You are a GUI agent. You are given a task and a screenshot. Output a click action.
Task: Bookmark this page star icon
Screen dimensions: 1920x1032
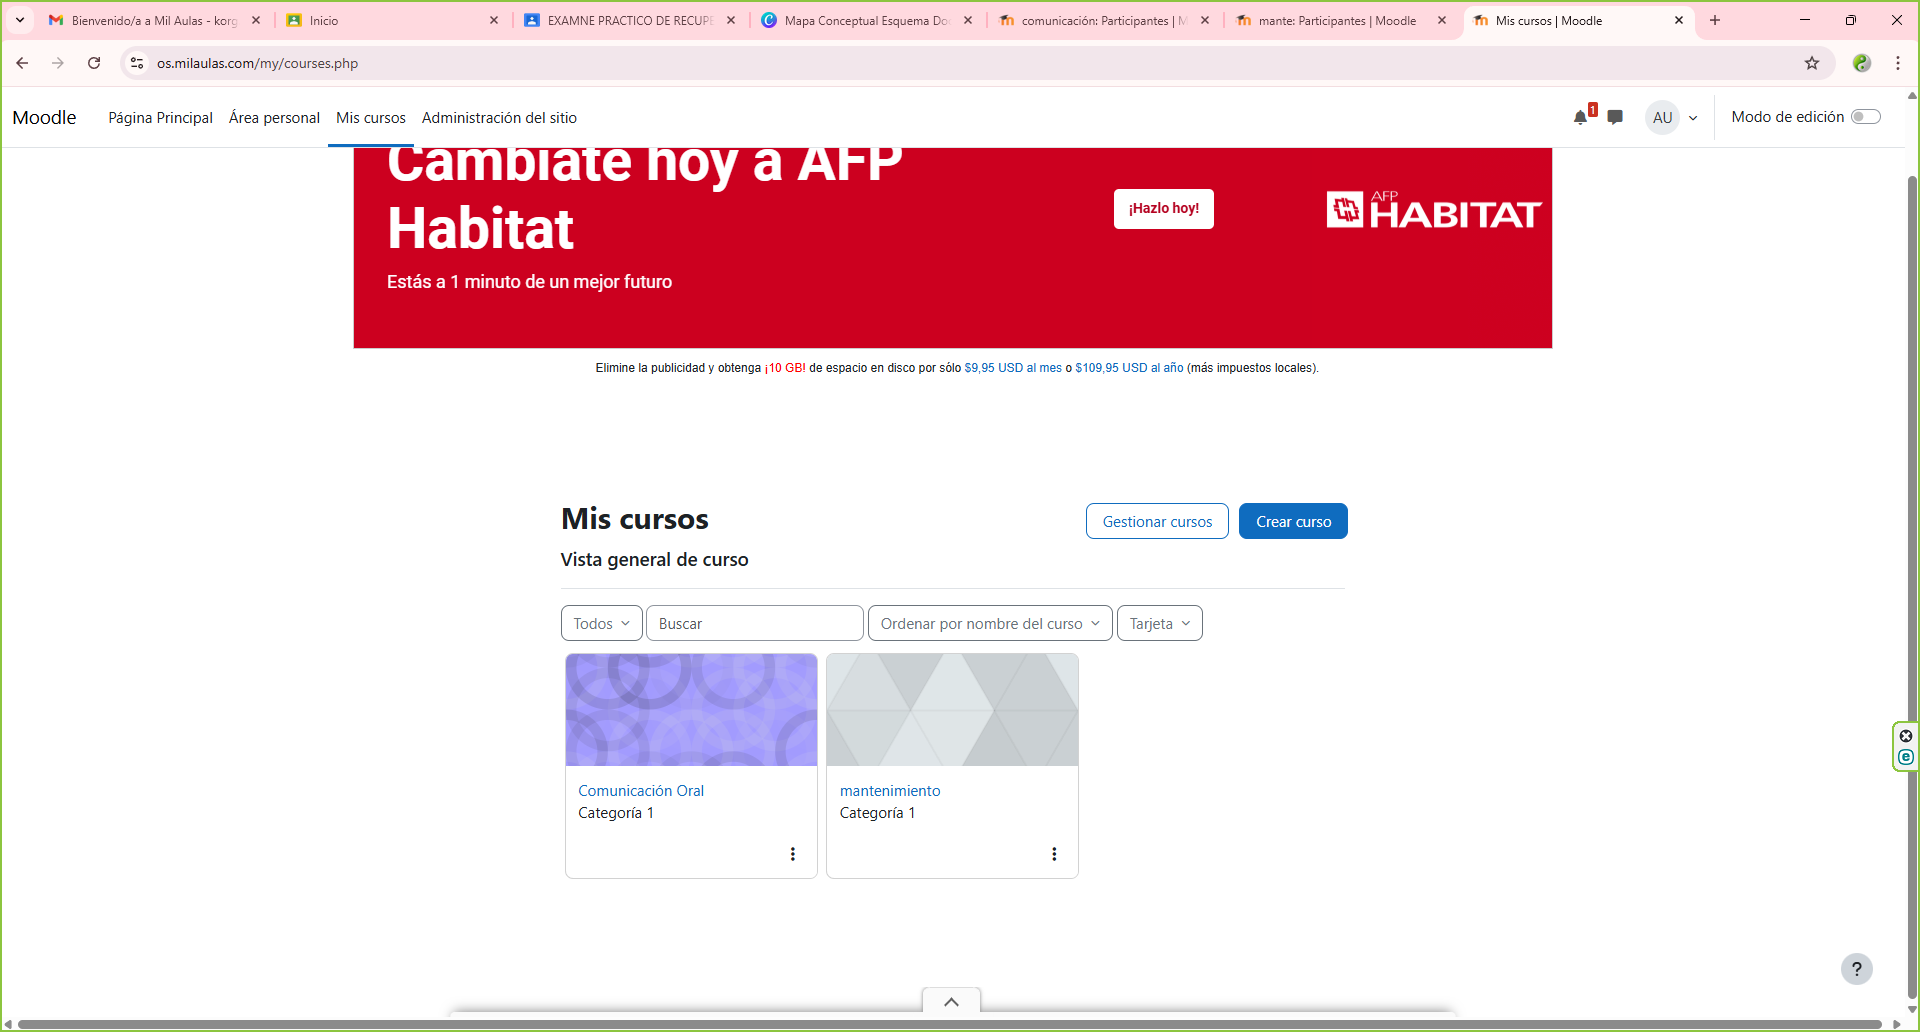1812,63
